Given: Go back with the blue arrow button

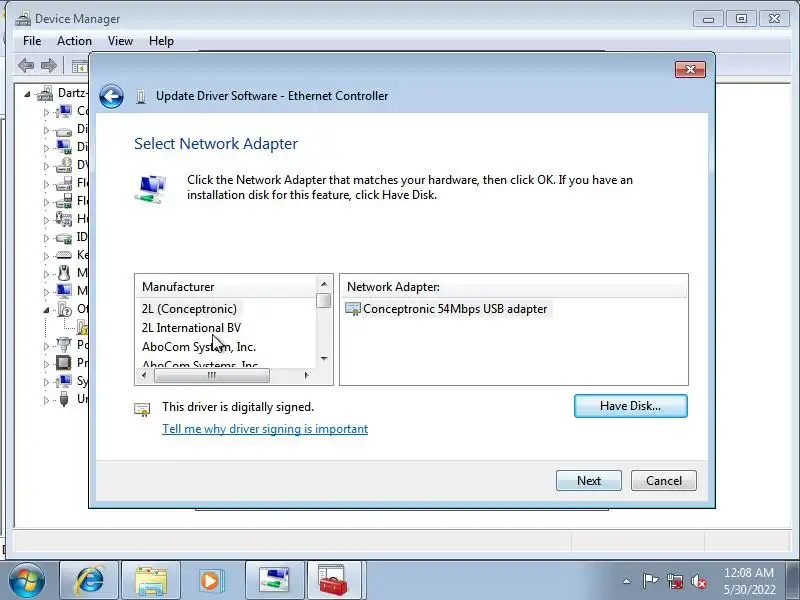Looking at the screenshot, I should (x=111, y=96).
